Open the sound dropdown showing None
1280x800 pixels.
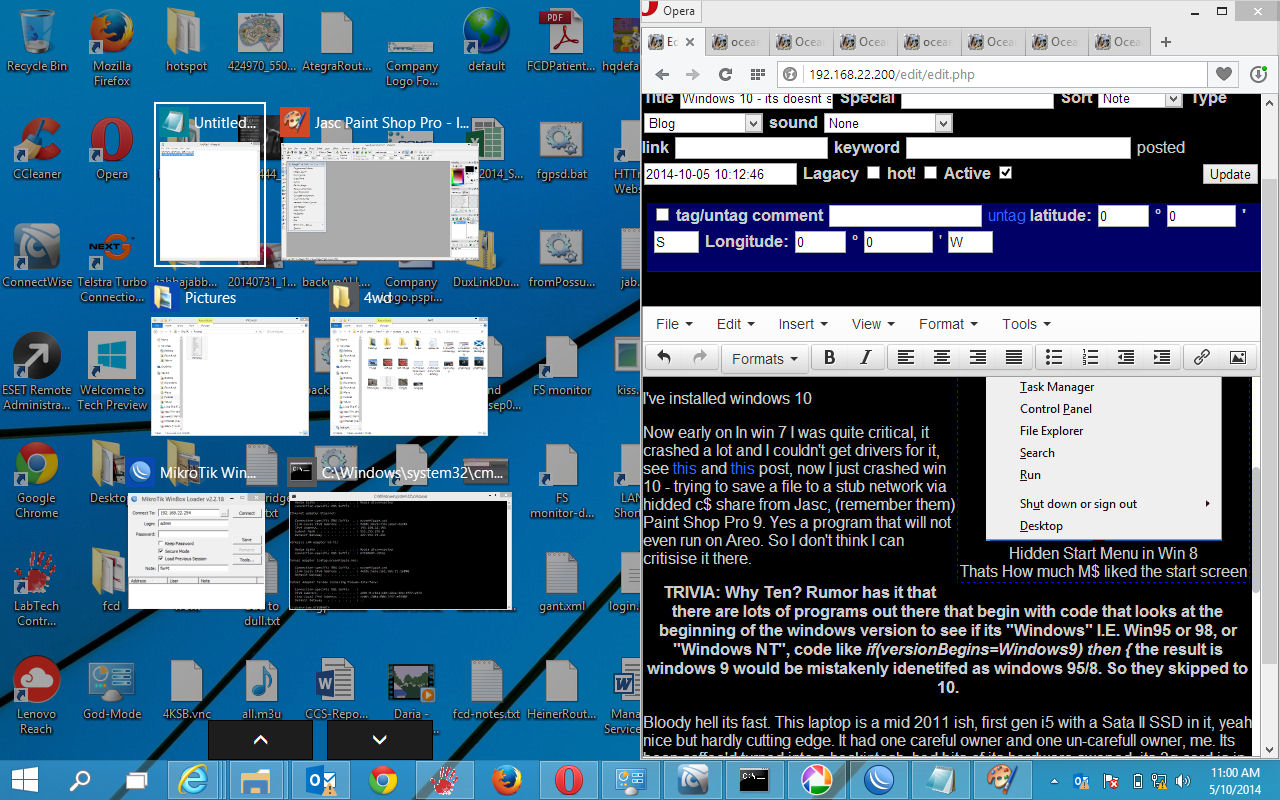[887, 123]
